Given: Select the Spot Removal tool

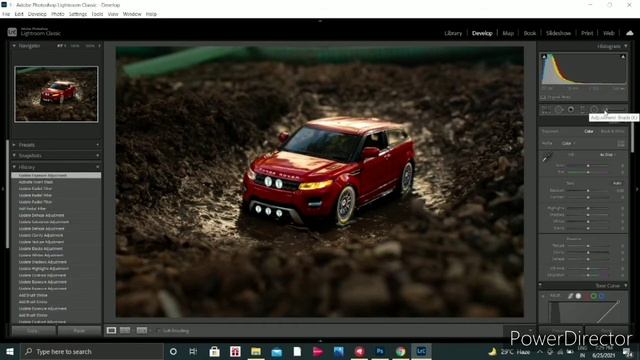Looking at the screenshot, I should point(558,109).
